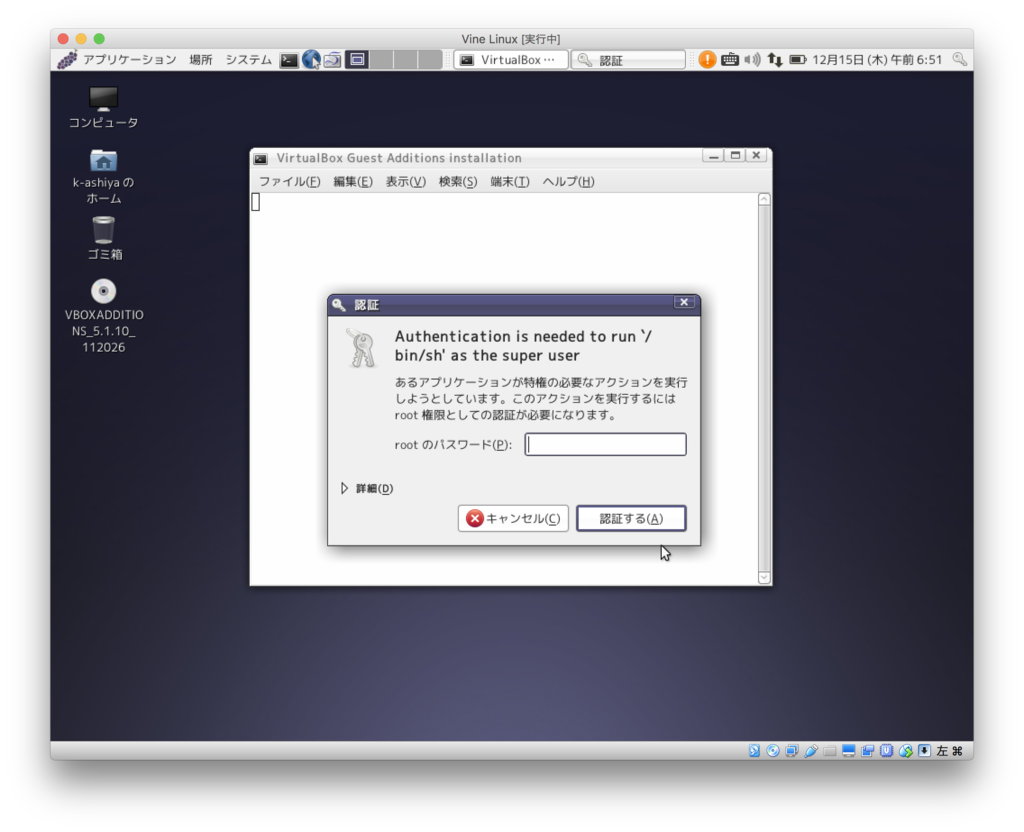Viewport: 1024px width, 832px height.
Task: Click the orange update alert icon
Action: [707, 60]
